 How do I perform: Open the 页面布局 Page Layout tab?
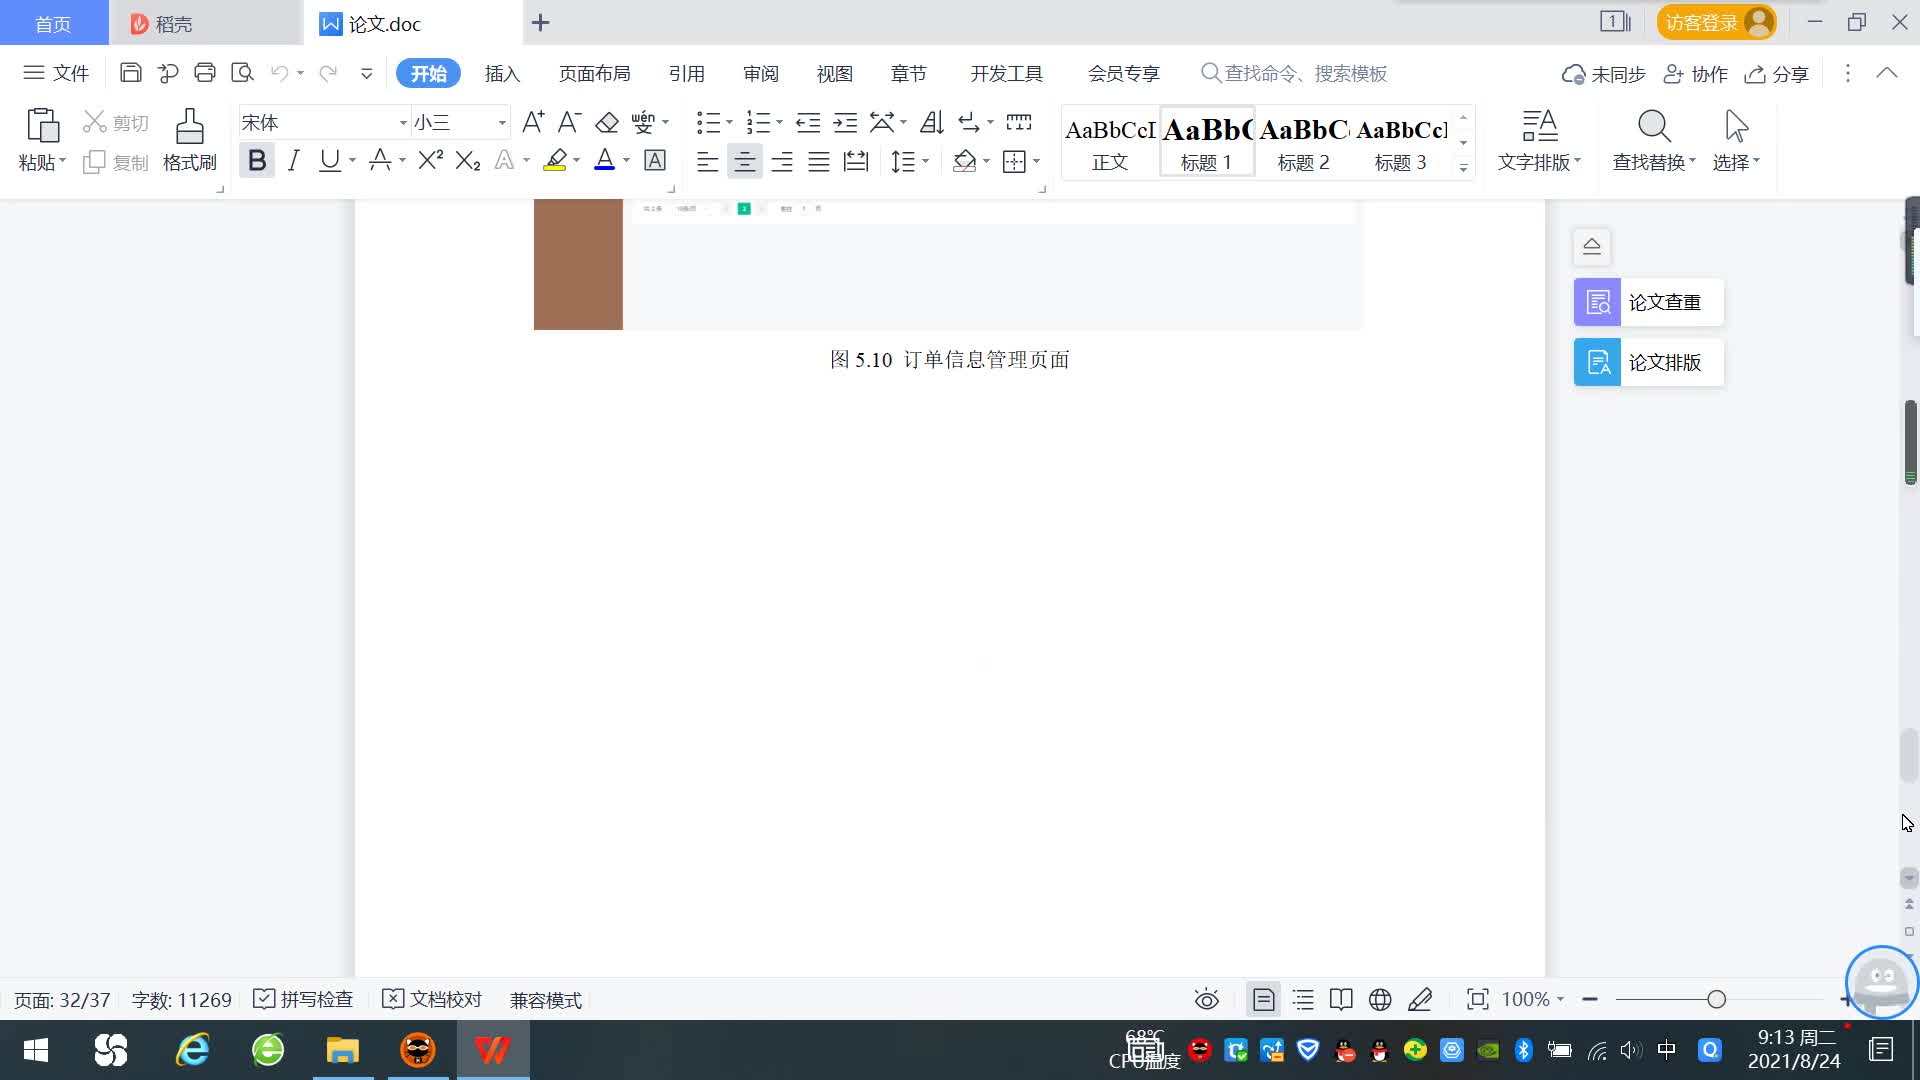(x=594, y=73)
